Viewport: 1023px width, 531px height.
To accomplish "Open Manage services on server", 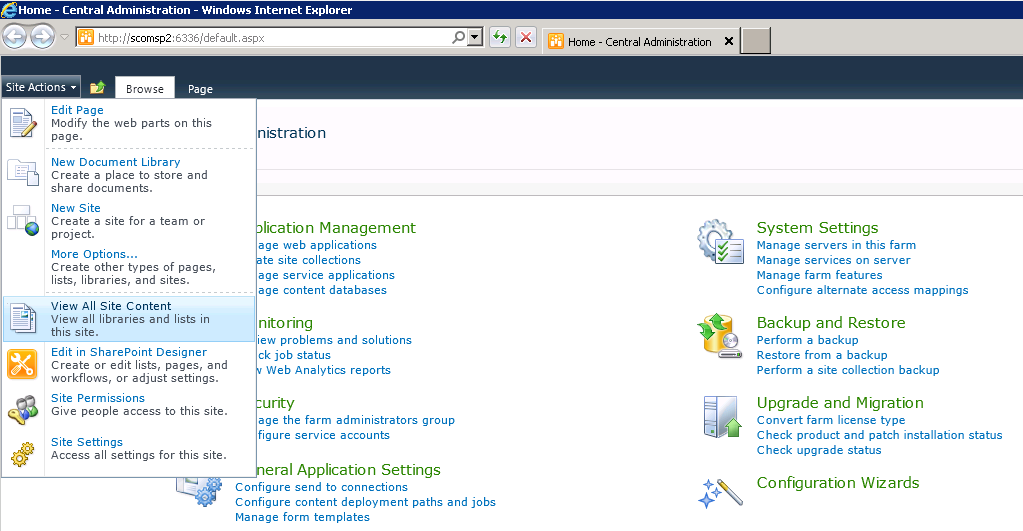I will (x=833, y=260).
